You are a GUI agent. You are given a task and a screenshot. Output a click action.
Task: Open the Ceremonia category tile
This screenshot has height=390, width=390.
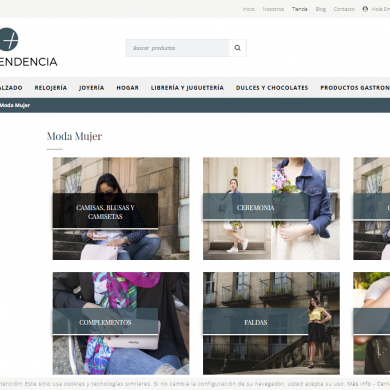(x=271, y=209)
